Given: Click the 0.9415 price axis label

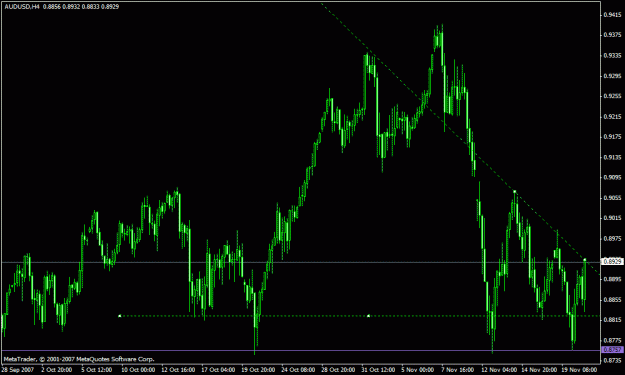Looking at the screenshot, I should coord(613,15).
